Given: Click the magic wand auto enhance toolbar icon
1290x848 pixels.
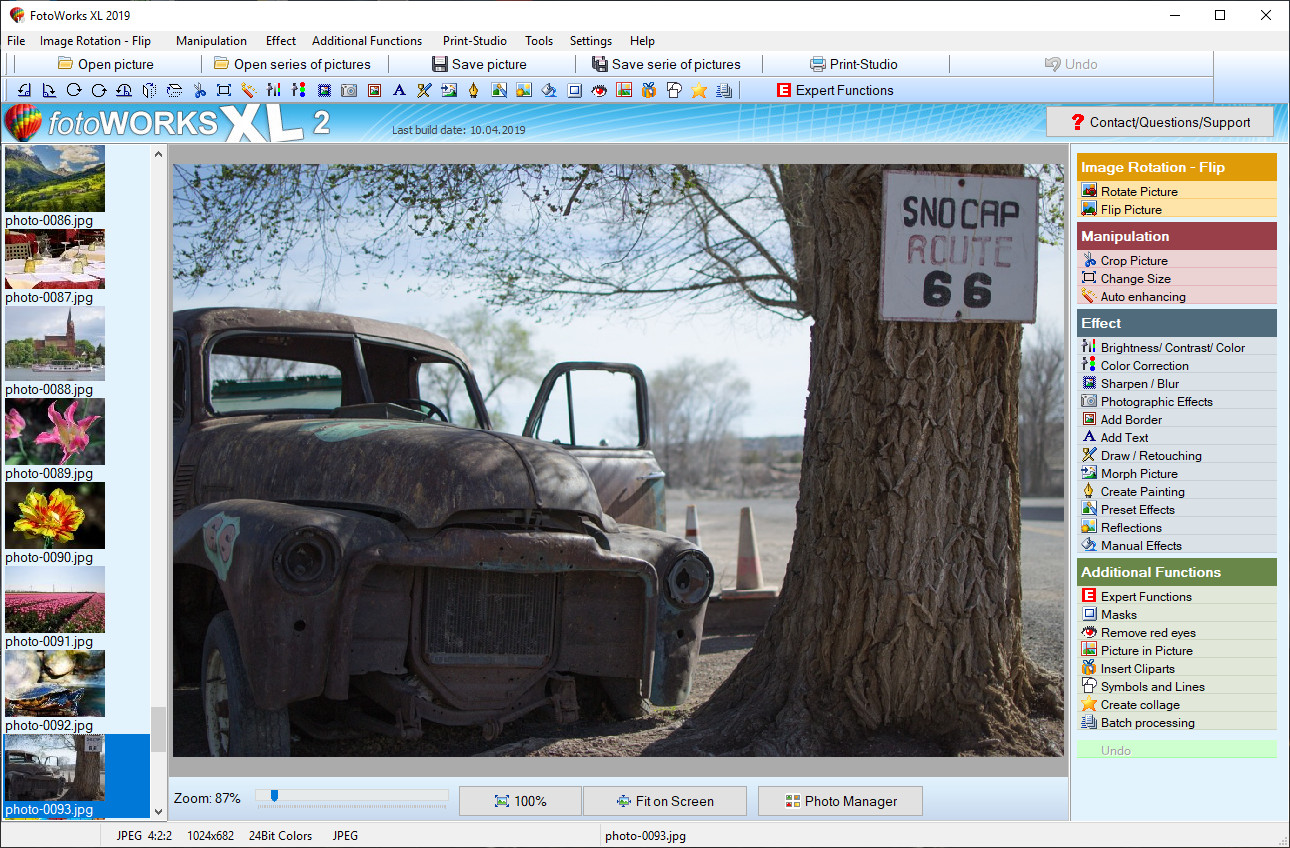Looking at the screenshot, I should (x=248, y=90).
